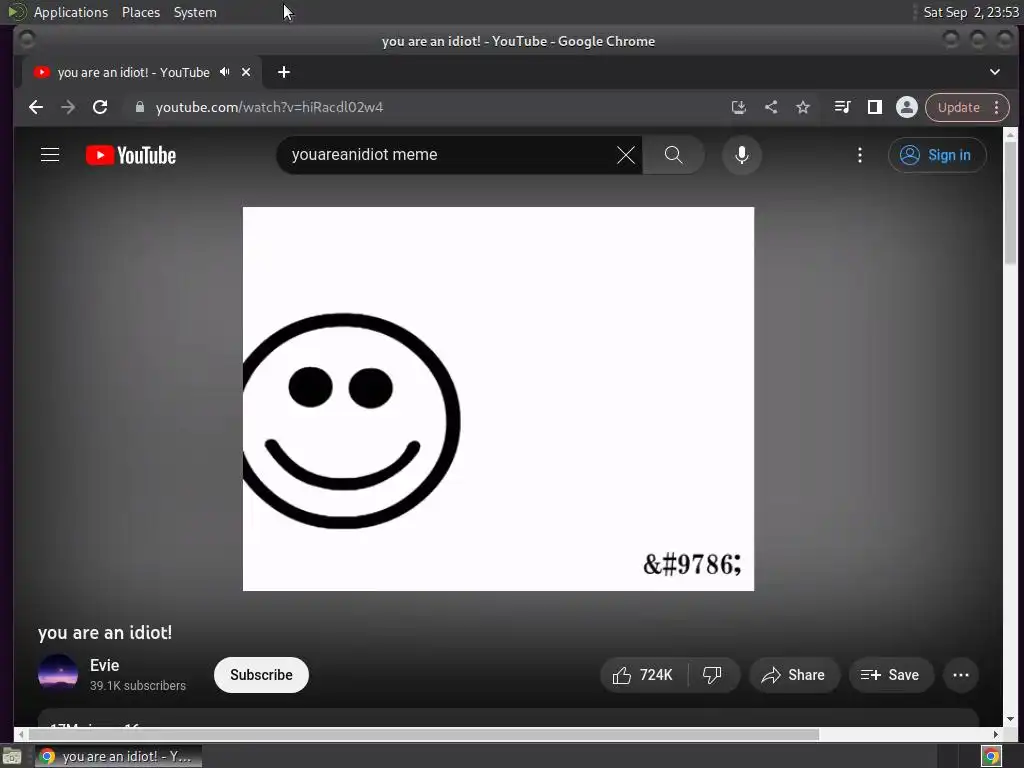Viewport: 1024px width, 768px height.
Task: Click show desktop icon in bottom panel
Action: tap(12, 756)
